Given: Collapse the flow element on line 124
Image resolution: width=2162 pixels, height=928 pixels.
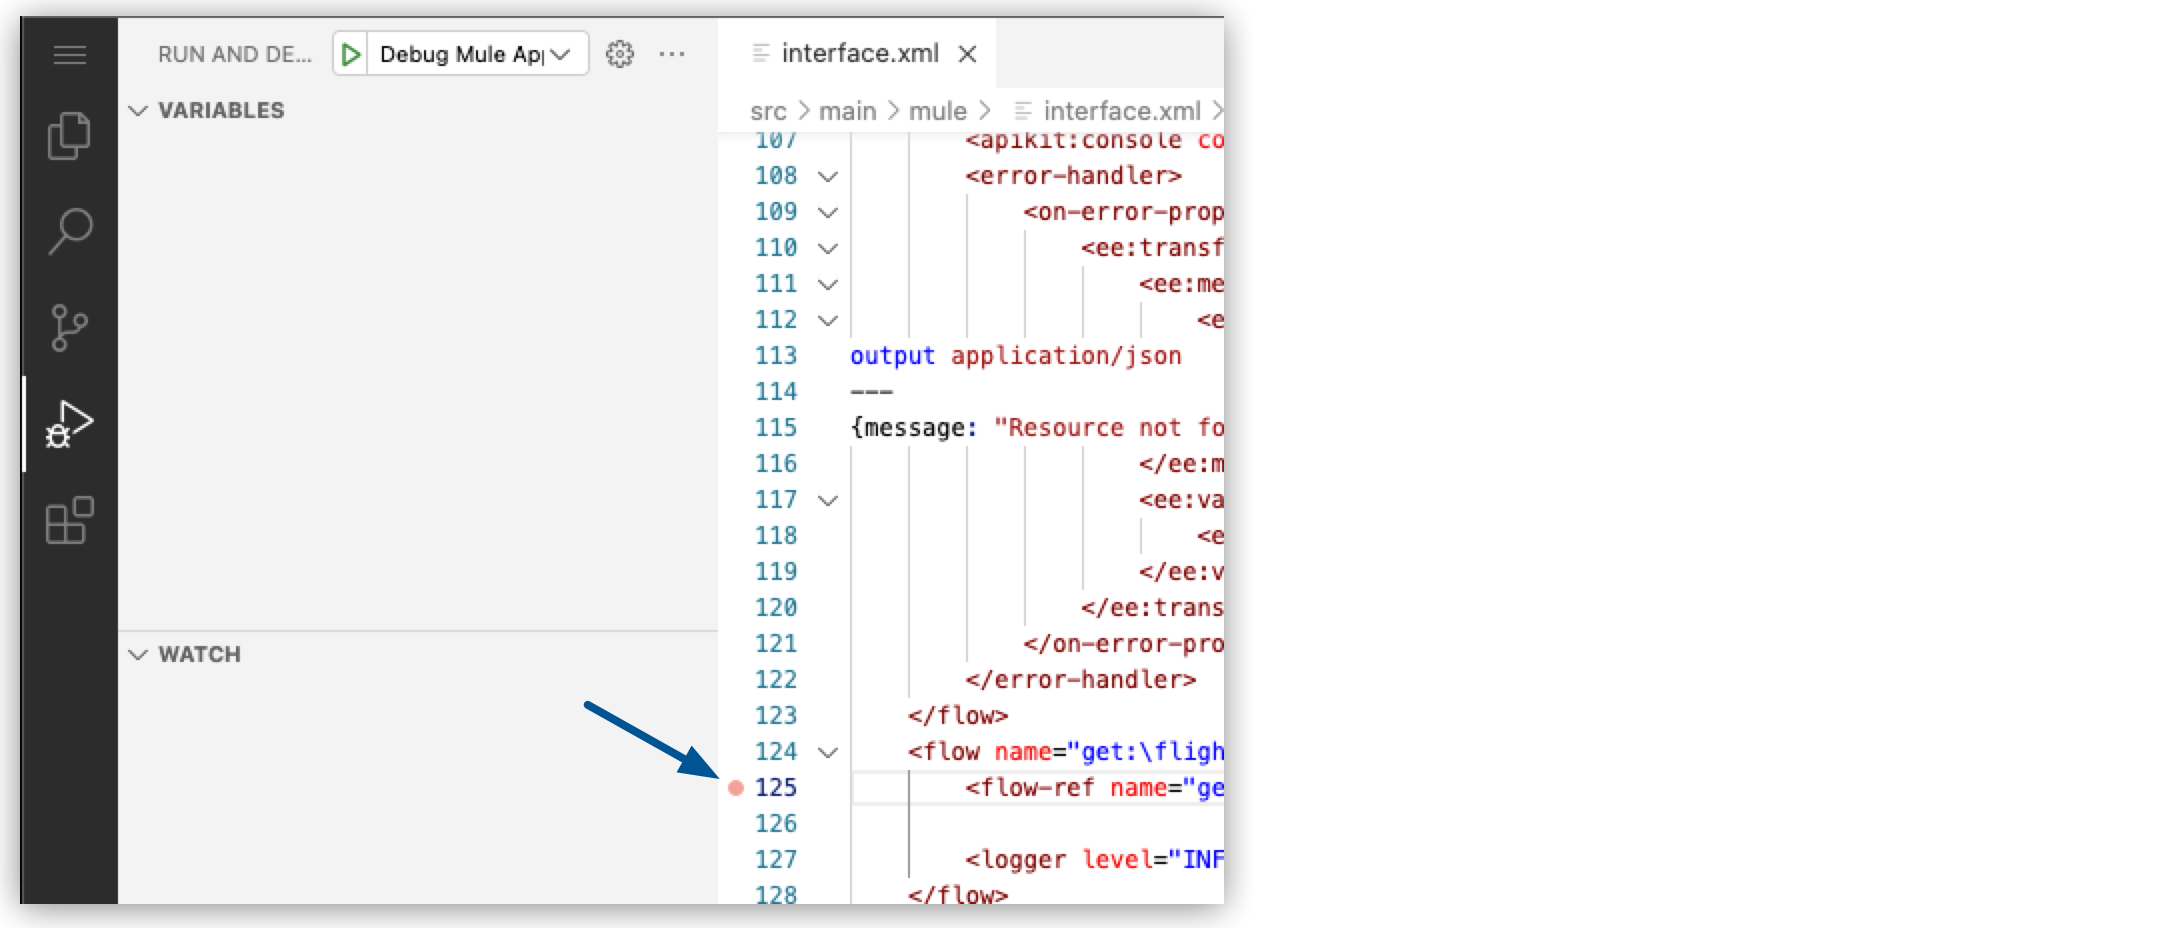Looking at the screenshot, I should point(826,752).
